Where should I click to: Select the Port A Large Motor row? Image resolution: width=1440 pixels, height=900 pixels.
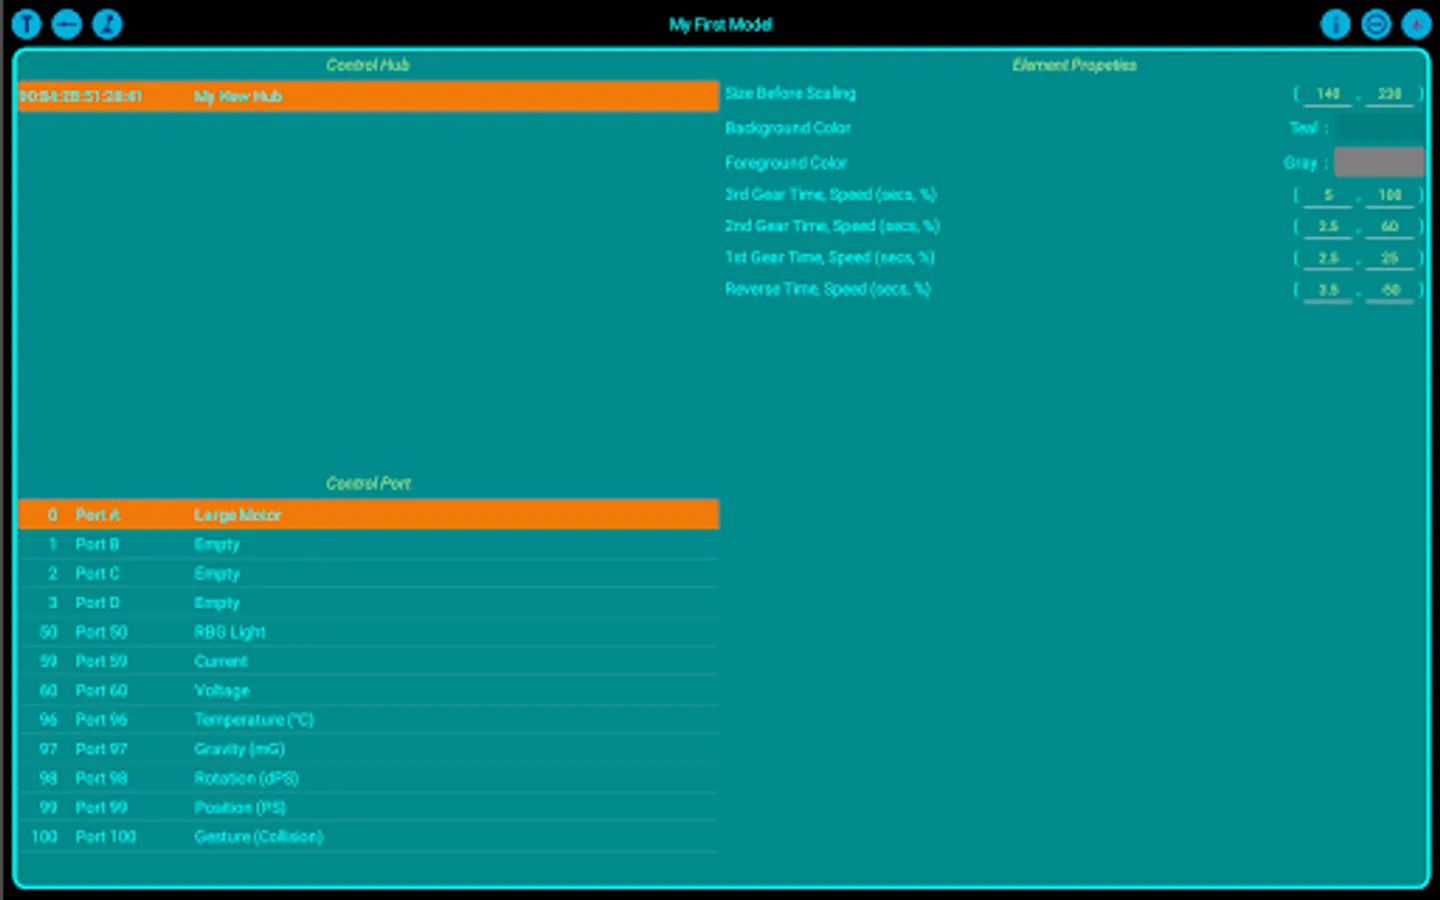click(368, 514)
